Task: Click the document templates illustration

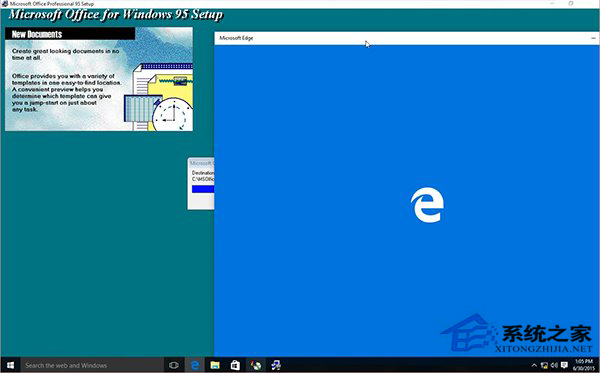Action: coord(158,97)
